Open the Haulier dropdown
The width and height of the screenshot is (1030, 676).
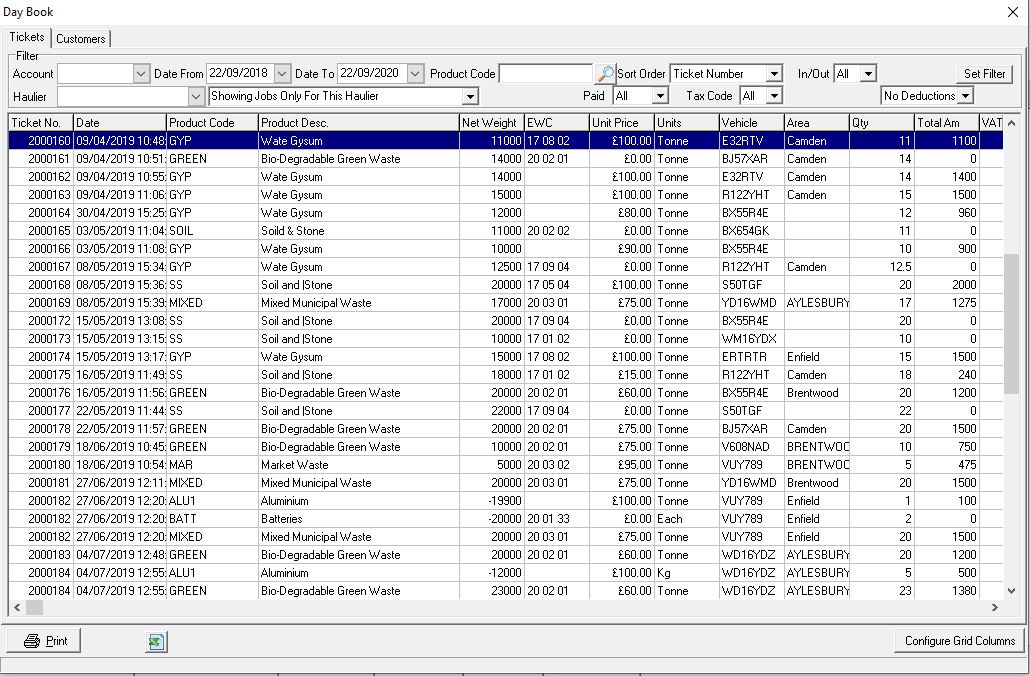(x=194, y=96)
